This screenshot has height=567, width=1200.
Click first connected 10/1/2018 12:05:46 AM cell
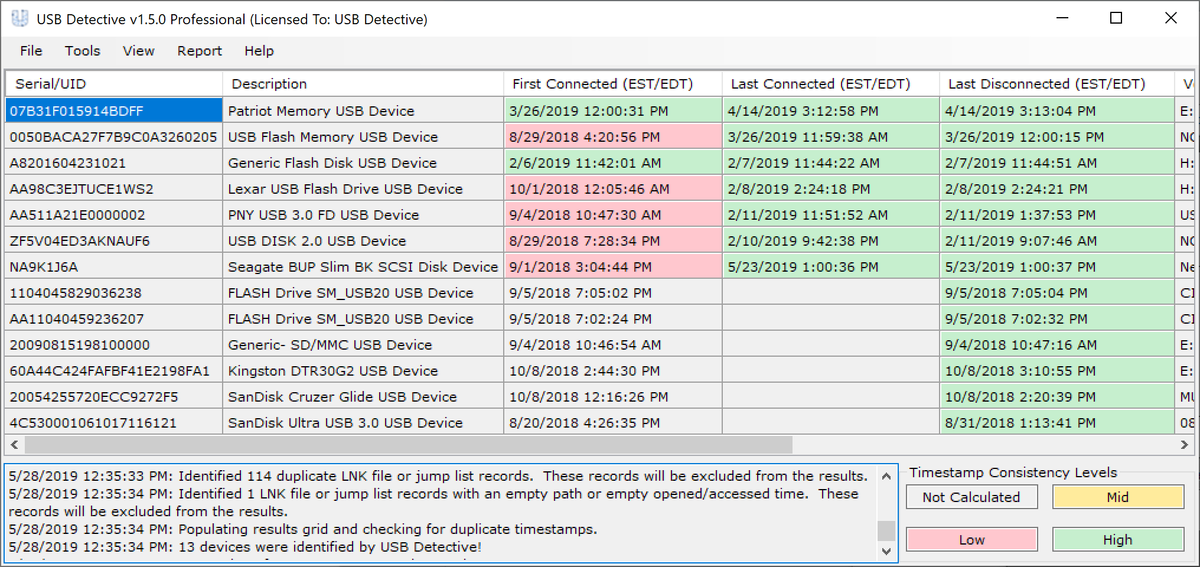(612, 189)
